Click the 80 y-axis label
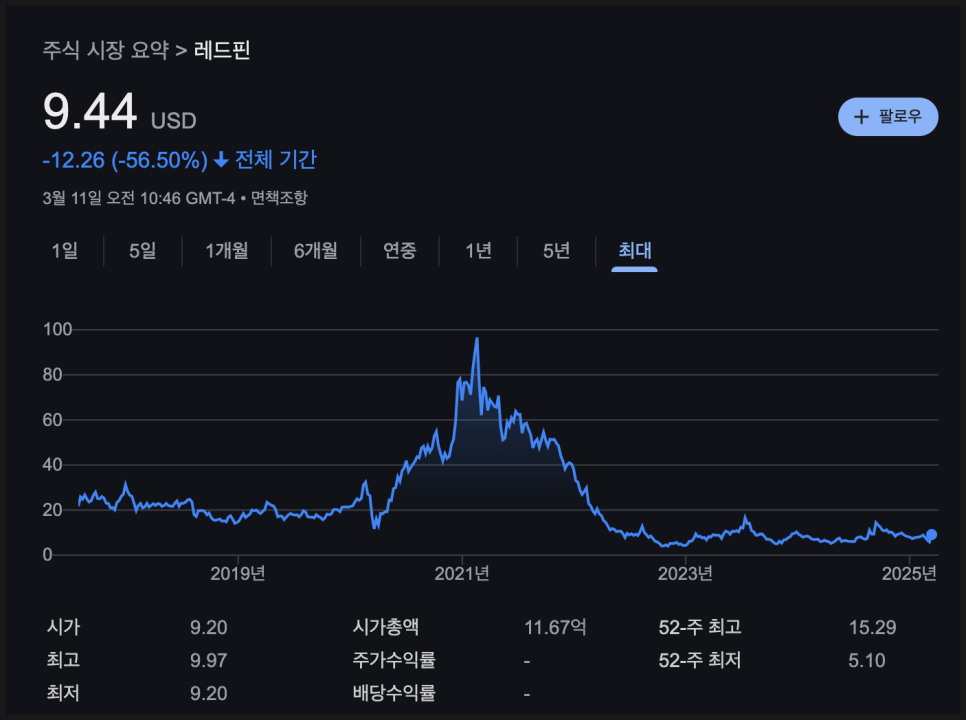The image size is (966, 720). [x=53, y=374]
